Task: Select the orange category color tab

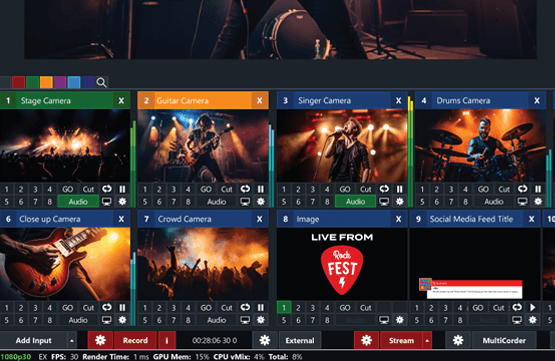Action: coord(46,82)
